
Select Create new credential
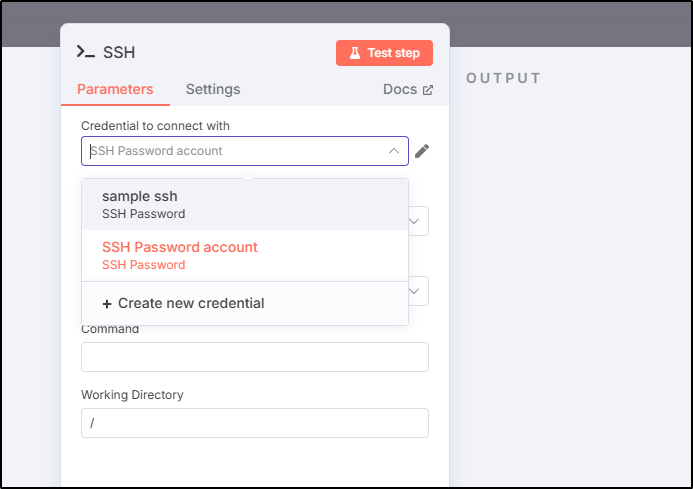coord(245,303)
